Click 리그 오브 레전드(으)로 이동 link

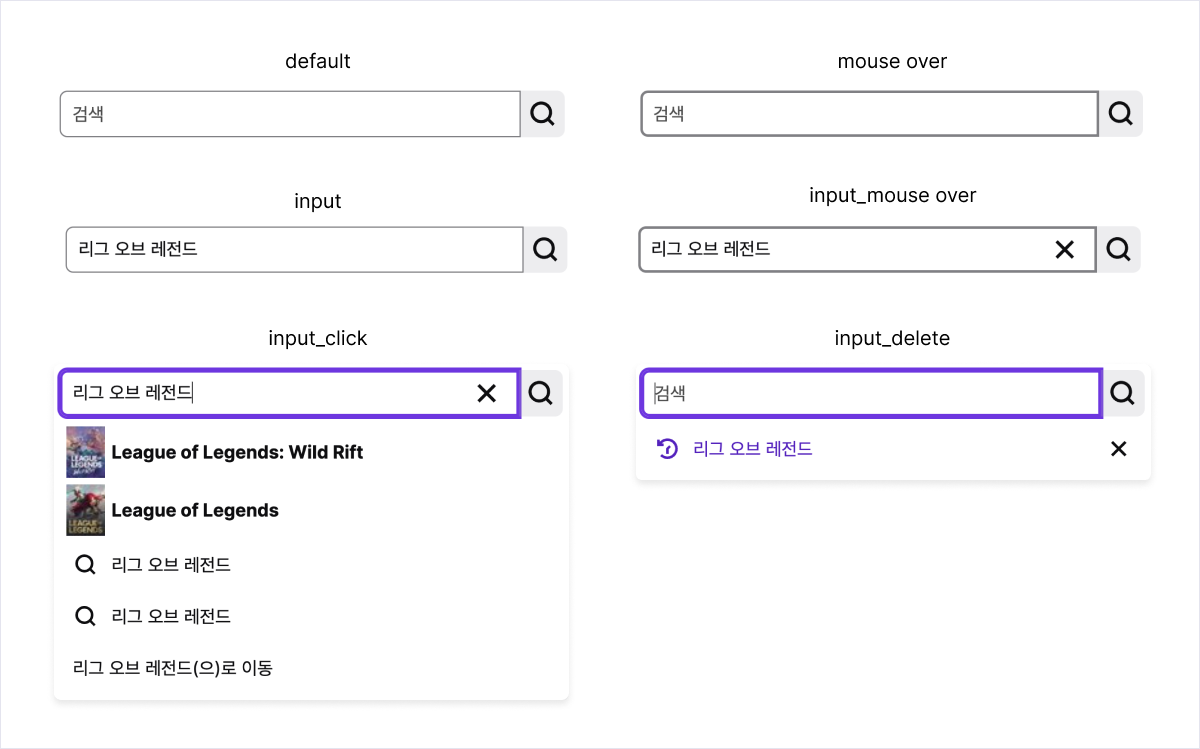[x=173, y=668]
